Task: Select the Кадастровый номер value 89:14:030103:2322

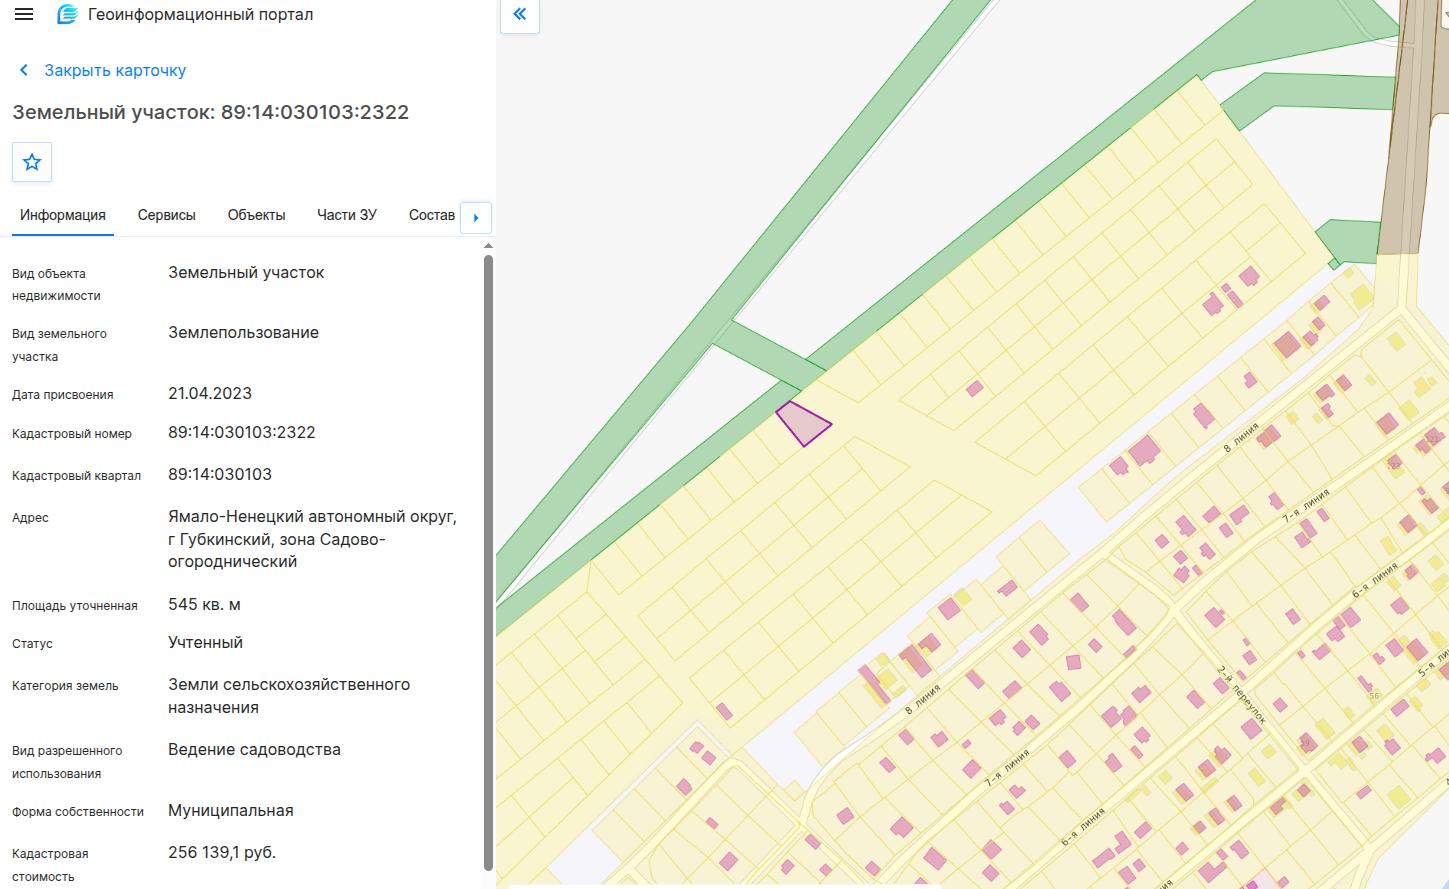Action: 242,432
